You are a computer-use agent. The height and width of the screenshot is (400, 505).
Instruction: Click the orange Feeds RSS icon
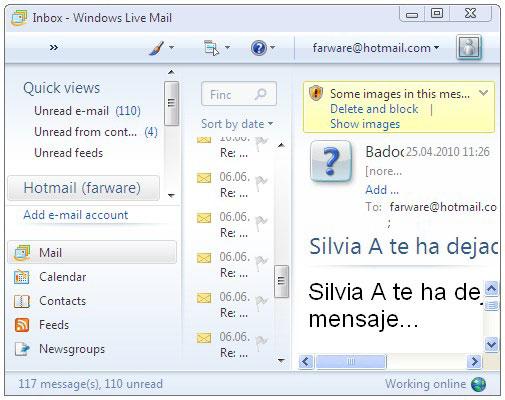(x=22, y=325)
